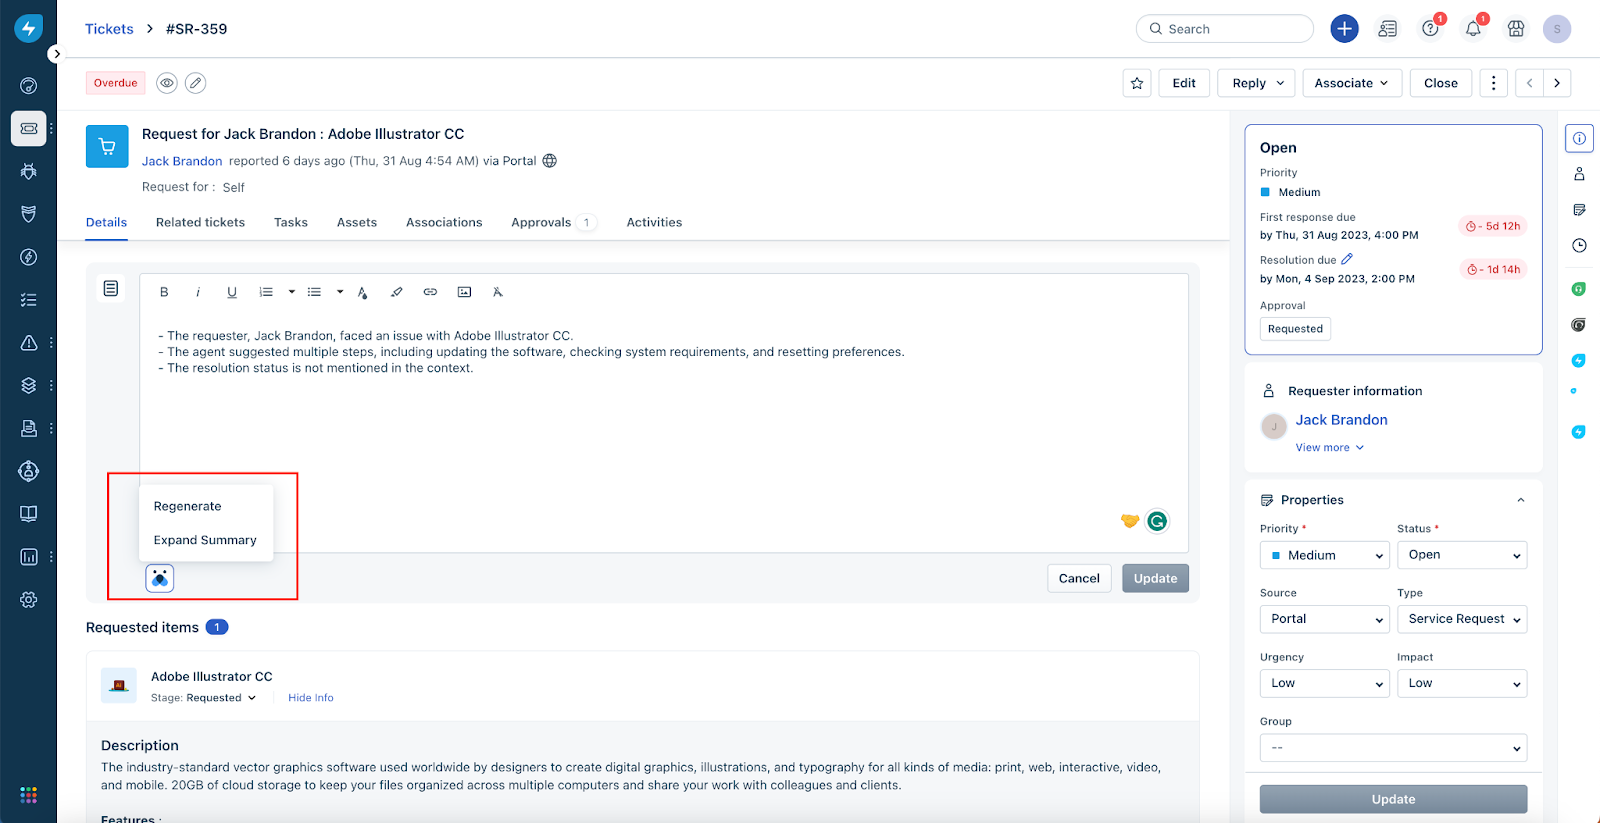1600x823 pixels.
Task: Click the AI summarize Freddy icon
Action: [x=160, y=578]
